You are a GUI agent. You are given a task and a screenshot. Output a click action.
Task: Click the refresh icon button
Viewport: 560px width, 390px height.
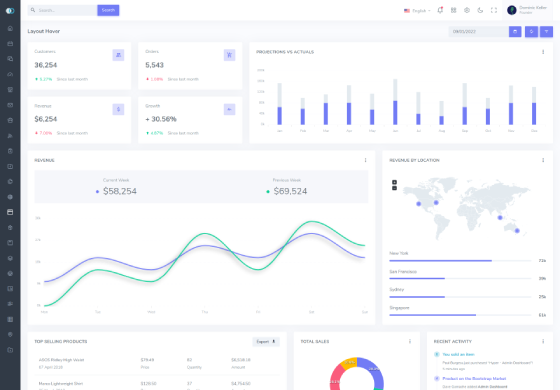(531, 31)
